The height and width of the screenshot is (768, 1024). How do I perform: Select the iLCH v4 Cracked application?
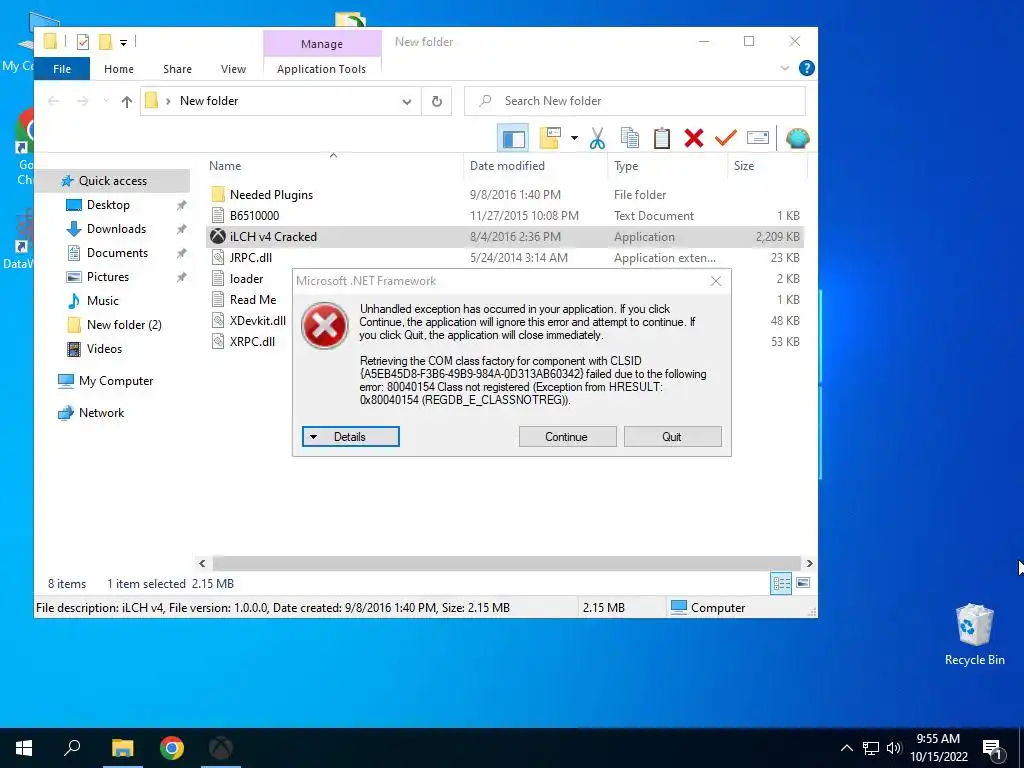pyautogui.click(x=273, y=237)
